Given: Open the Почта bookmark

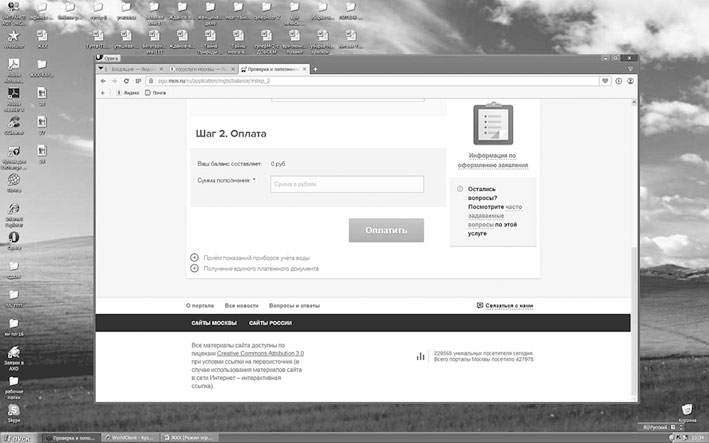Looking at the screenshot, I should [x=156, y=93].
